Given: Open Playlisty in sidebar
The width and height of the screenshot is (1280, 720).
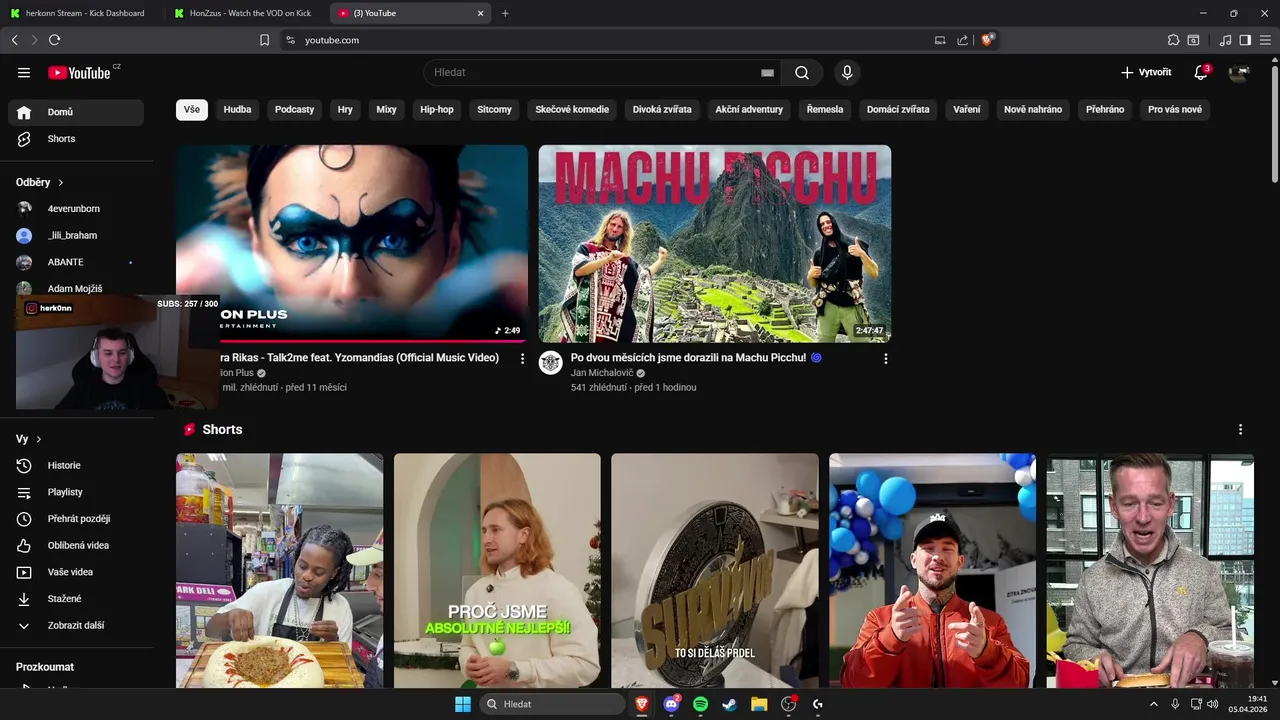Looking at the screenshot, I should (x=76, y=492).
